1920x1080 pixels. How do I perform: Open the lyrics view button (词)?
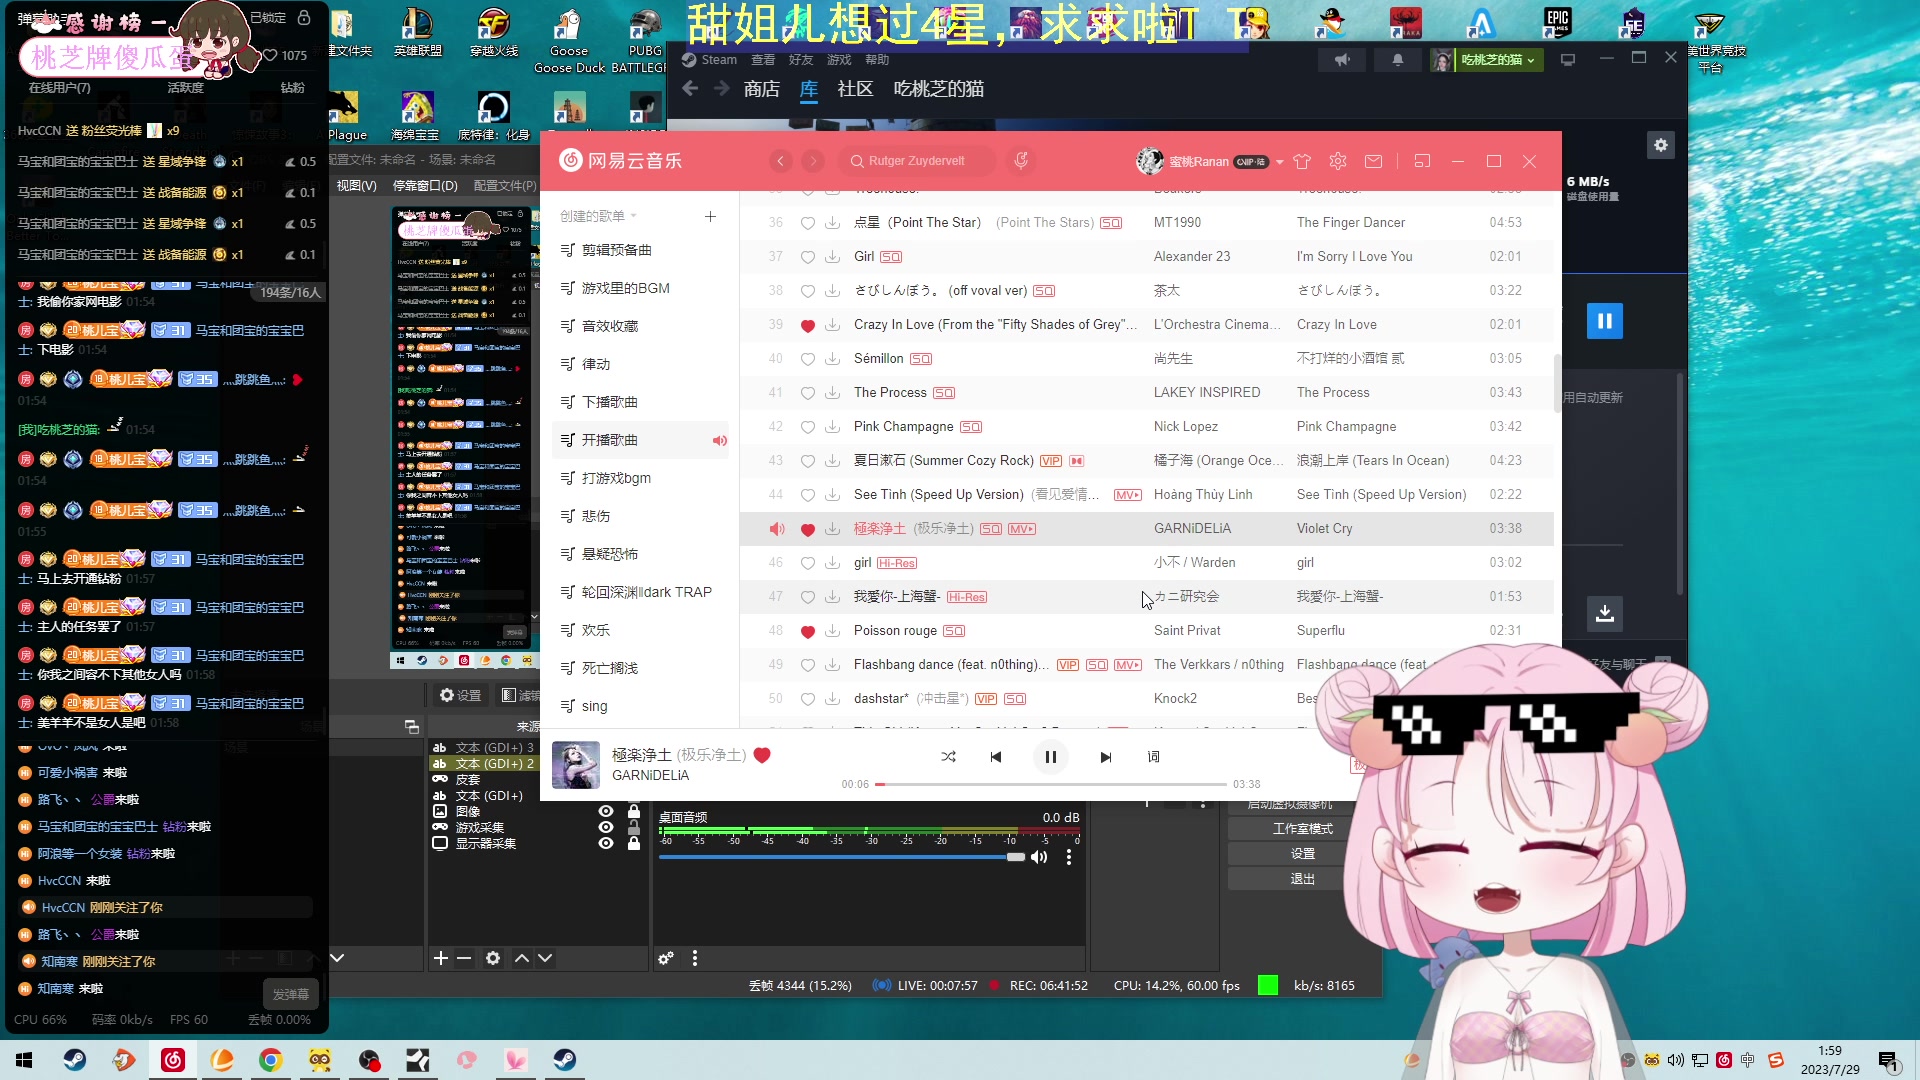(x=1153, y=757)
